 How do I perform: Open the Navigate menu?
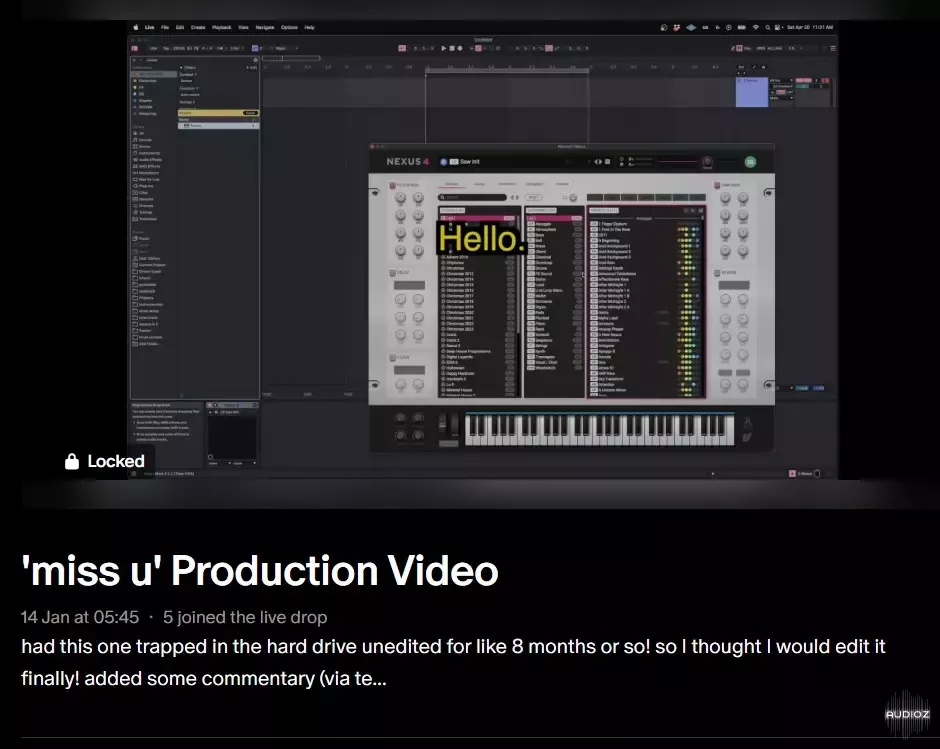point(264,28)
